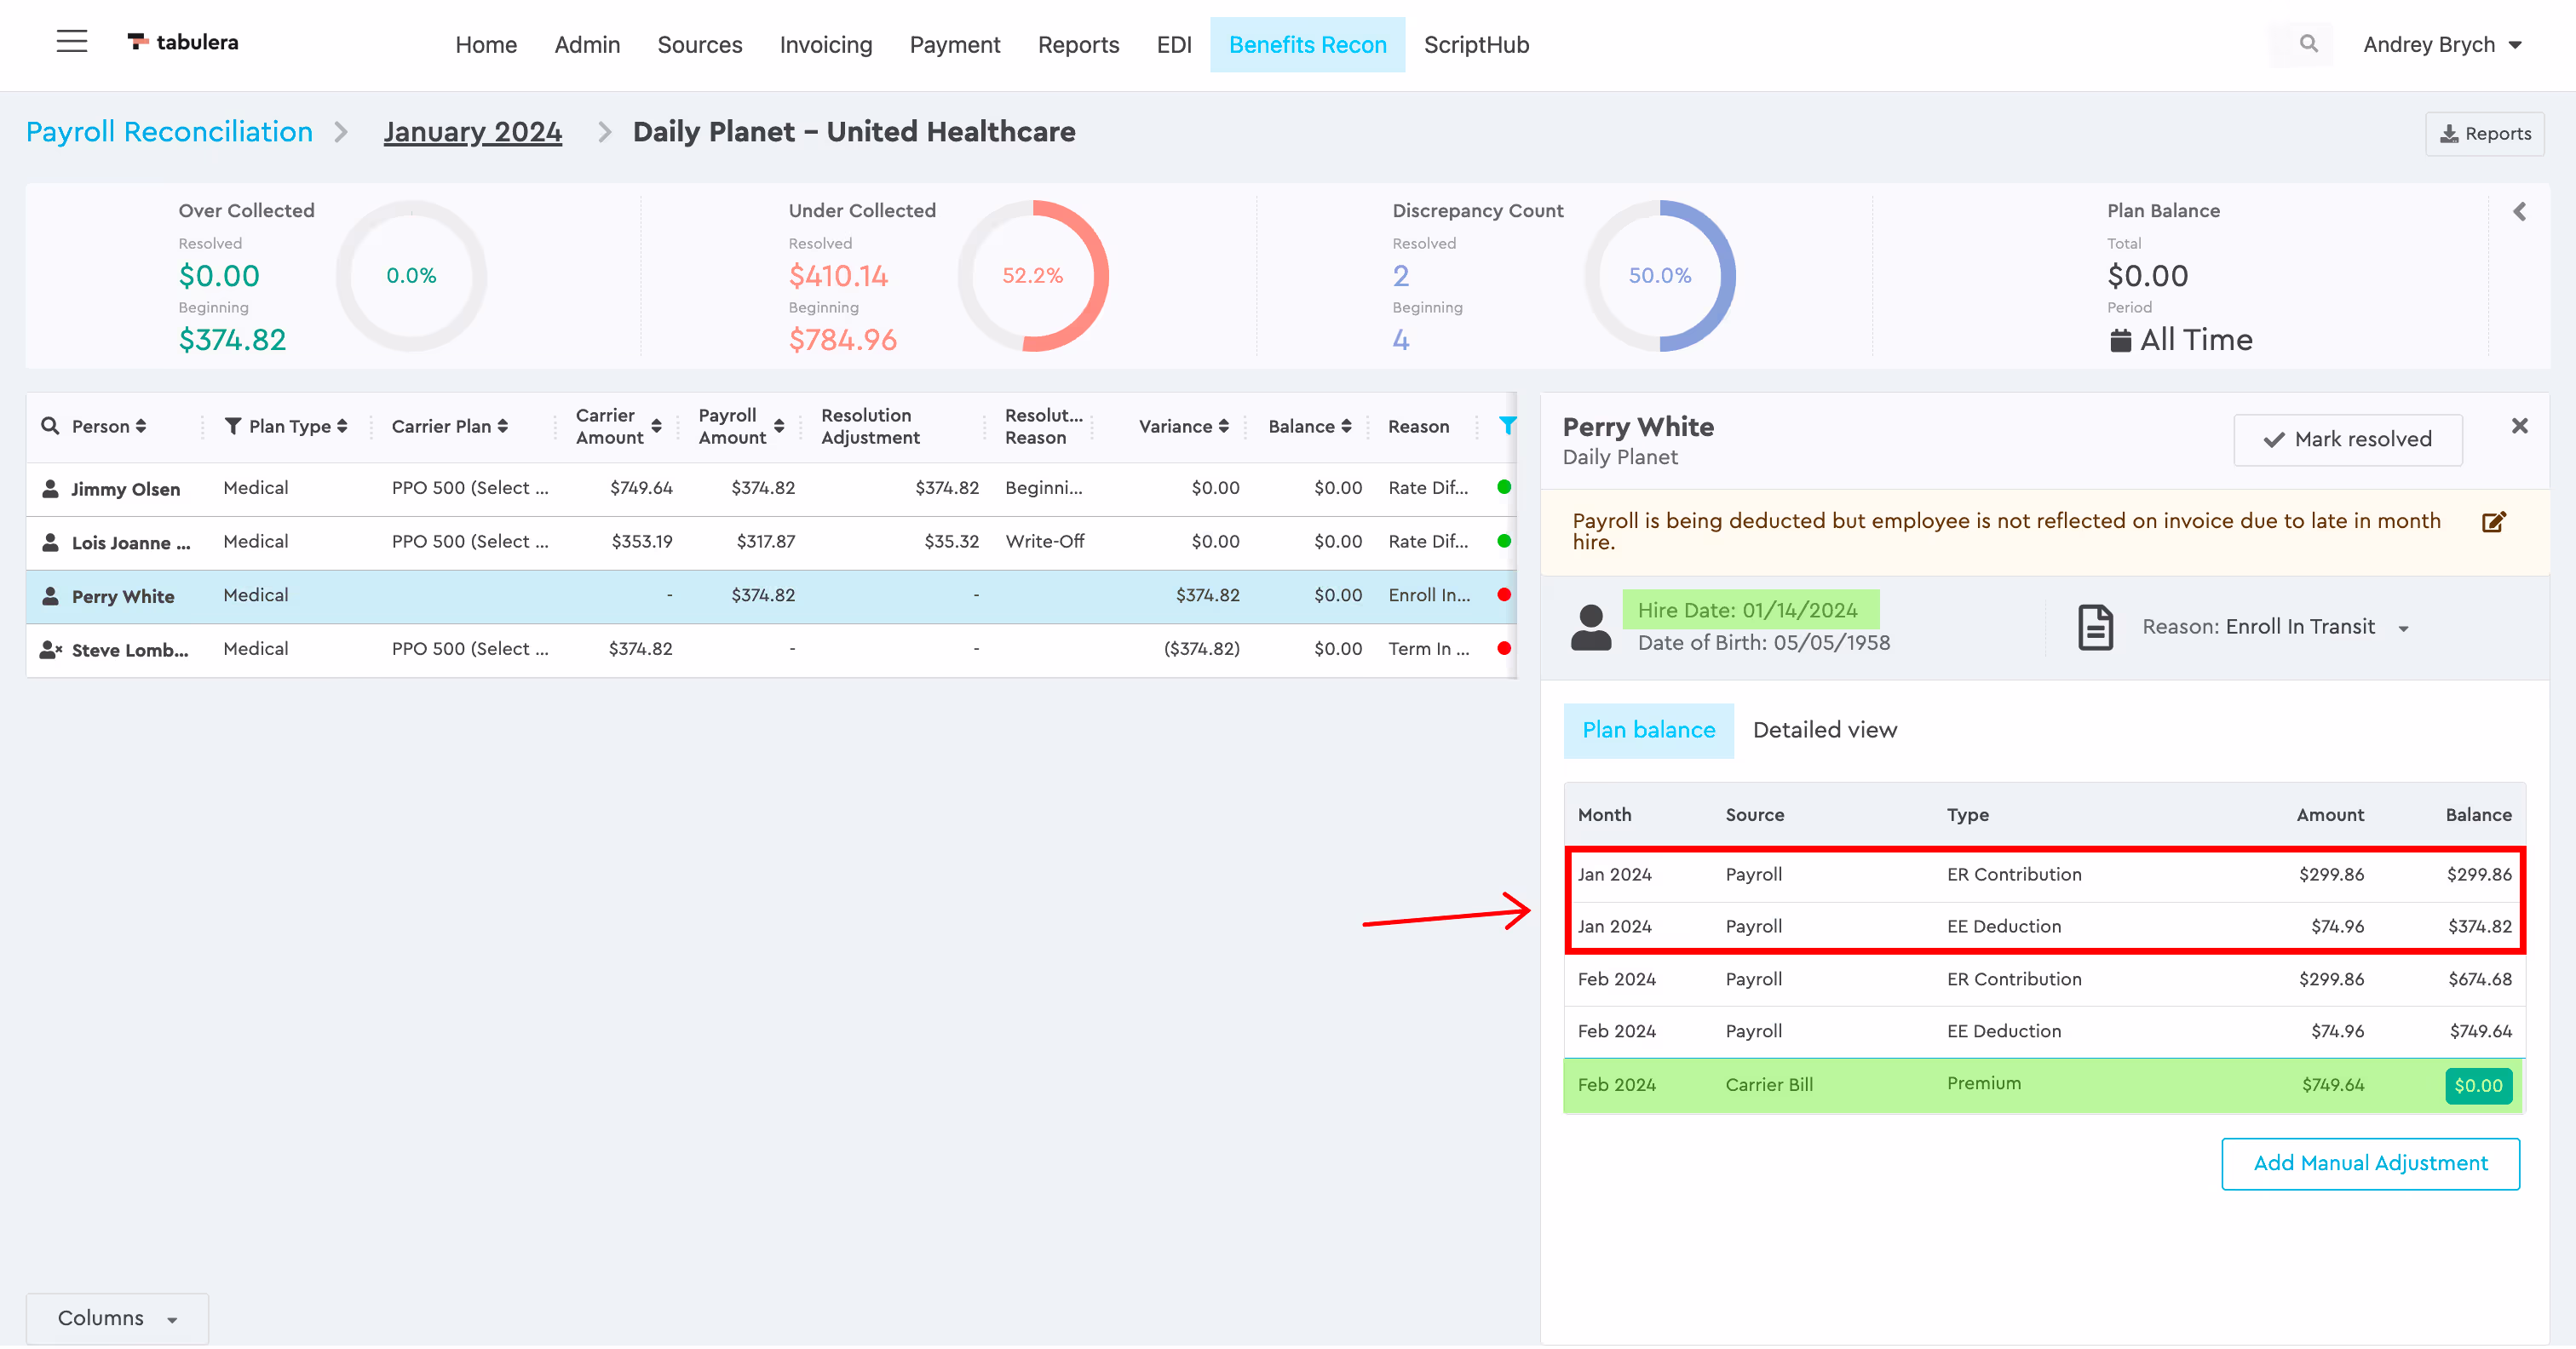Click the Hire Date 01/14/2024 highlight

point(1750,610)
